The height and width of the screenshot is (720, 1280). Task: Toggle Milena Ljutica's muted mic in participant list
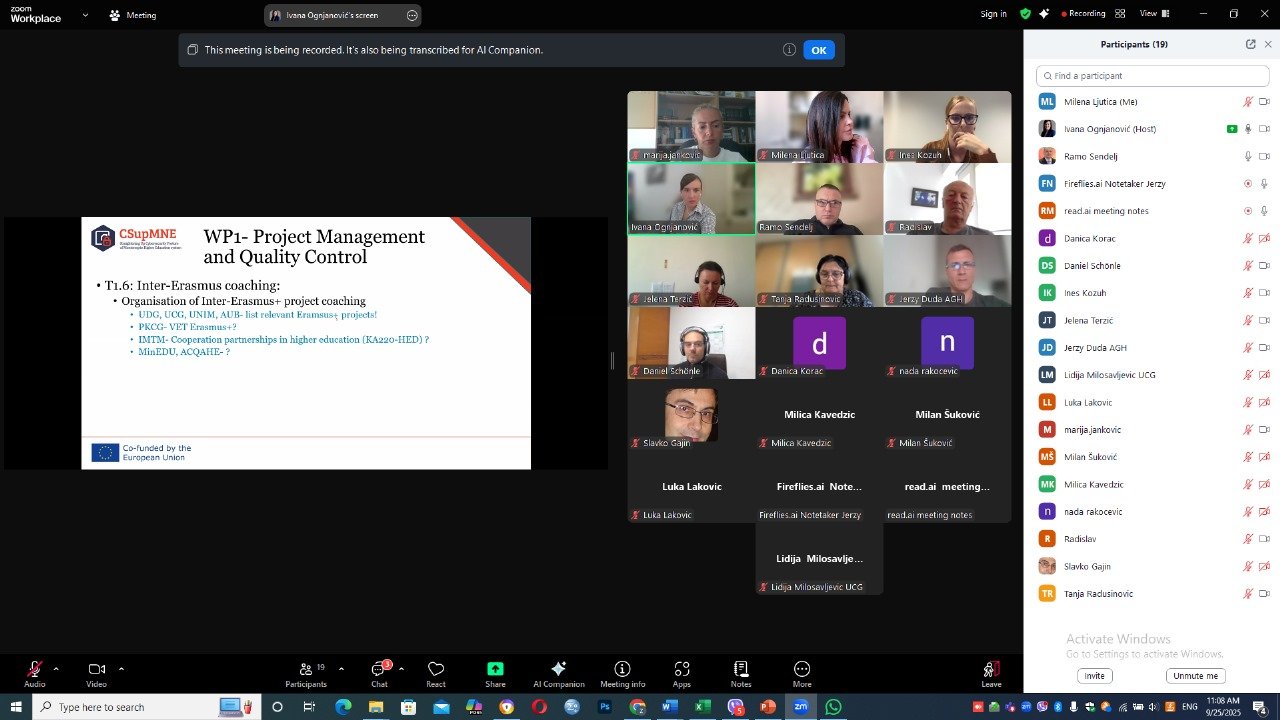click(1248, 102)
